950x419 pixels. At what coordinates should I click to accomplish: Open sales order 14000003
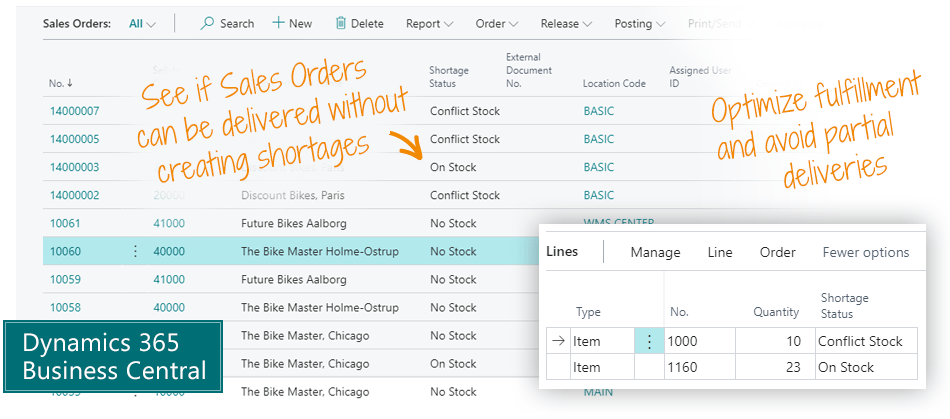point(74,167)
